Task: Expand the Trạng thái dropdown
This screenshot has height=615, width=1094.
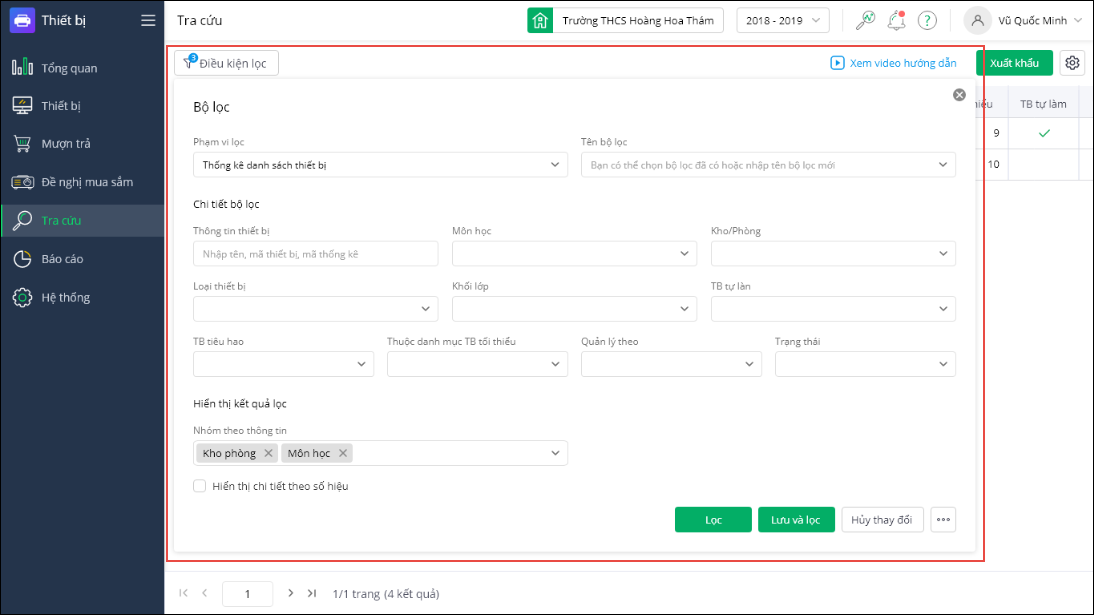Action: pyautogui.click(x=865, y=365)
